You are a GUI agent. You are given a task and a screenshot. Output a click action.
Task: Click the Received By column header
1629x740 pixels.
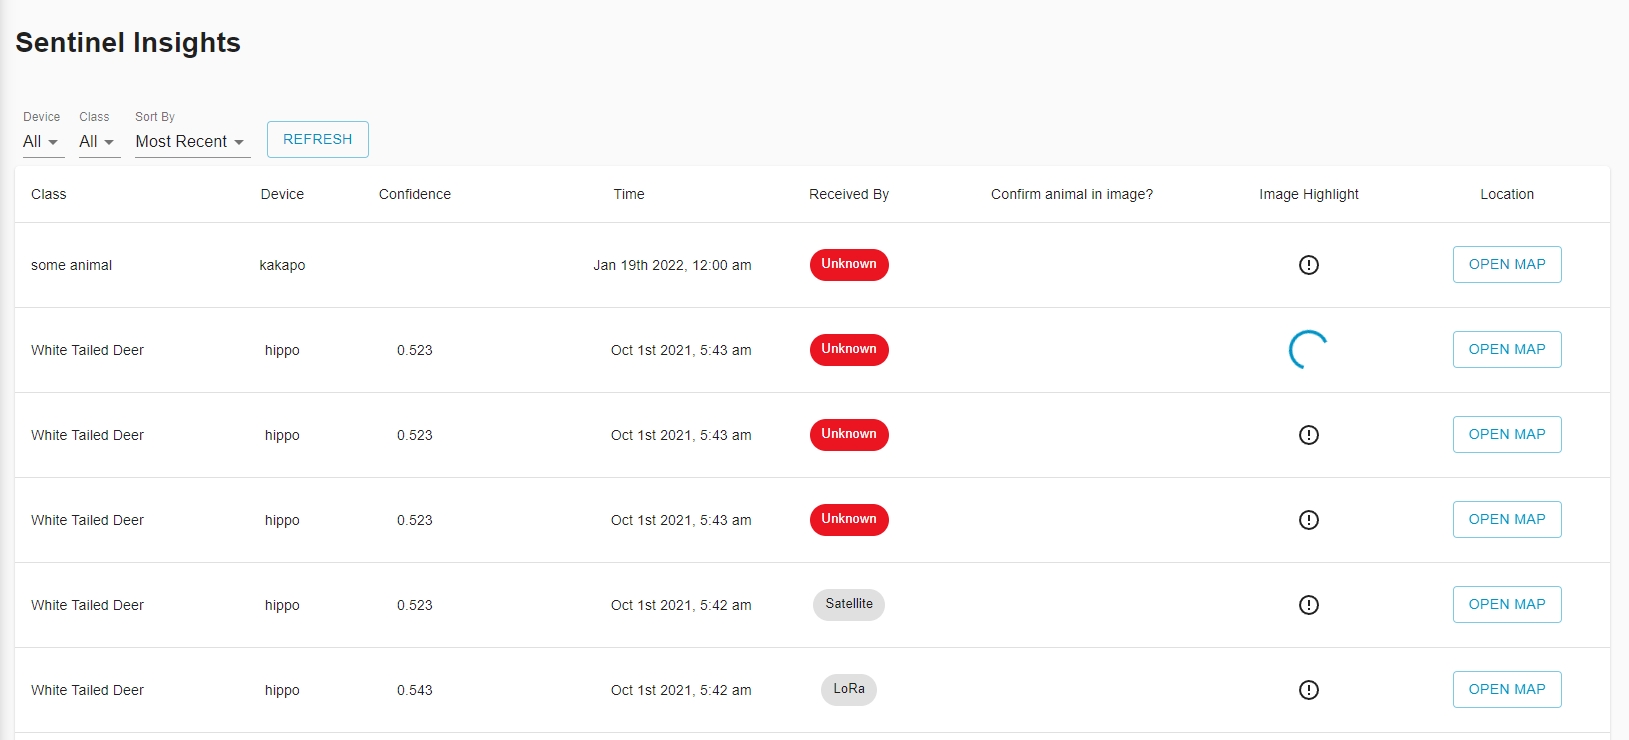848,194
